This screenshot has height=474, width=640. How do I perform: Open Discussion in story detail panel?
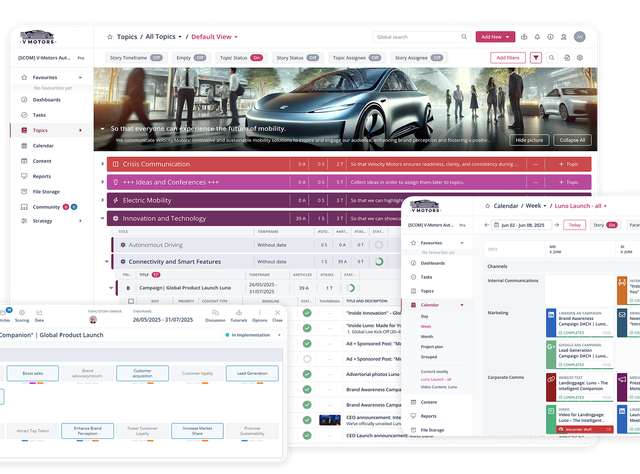(215, 315)
